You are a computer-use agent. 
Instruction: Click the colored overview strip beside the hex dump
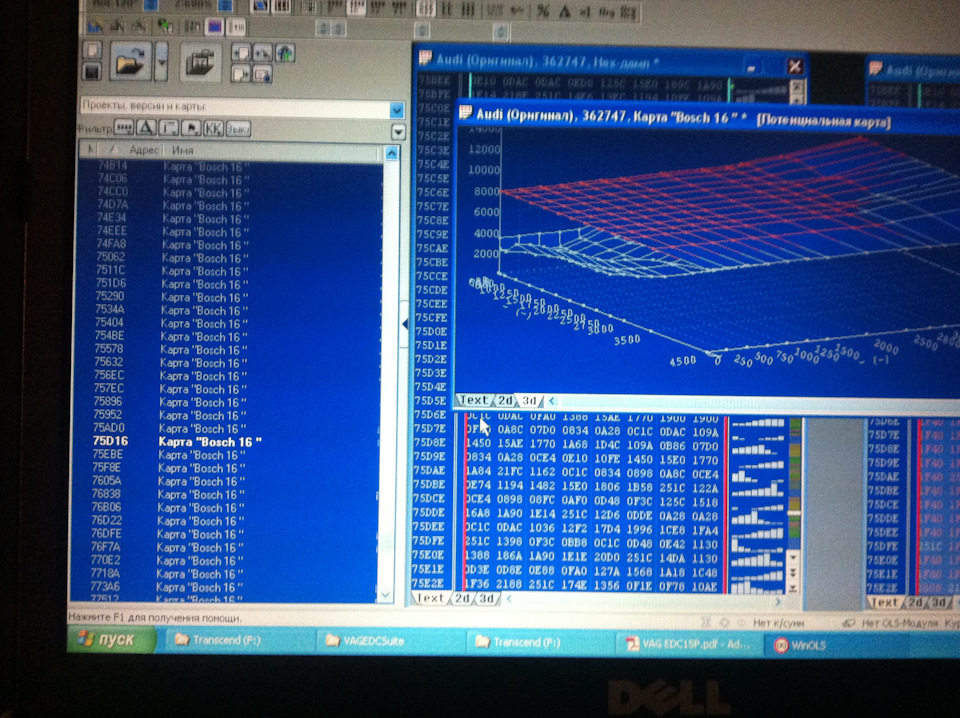(x=795, y=484)
